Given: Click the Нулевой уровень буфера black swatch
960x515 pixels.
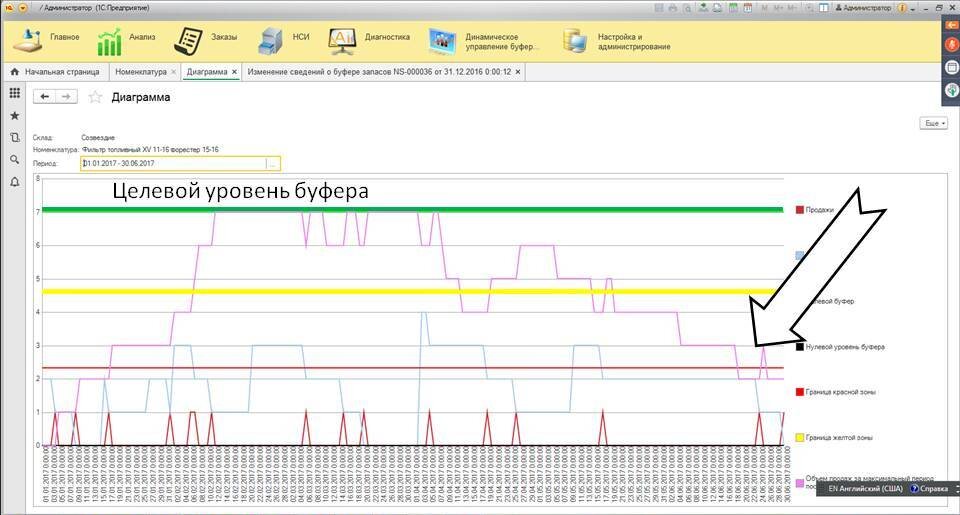Looking at the screenshot, I should click(799, 347).
